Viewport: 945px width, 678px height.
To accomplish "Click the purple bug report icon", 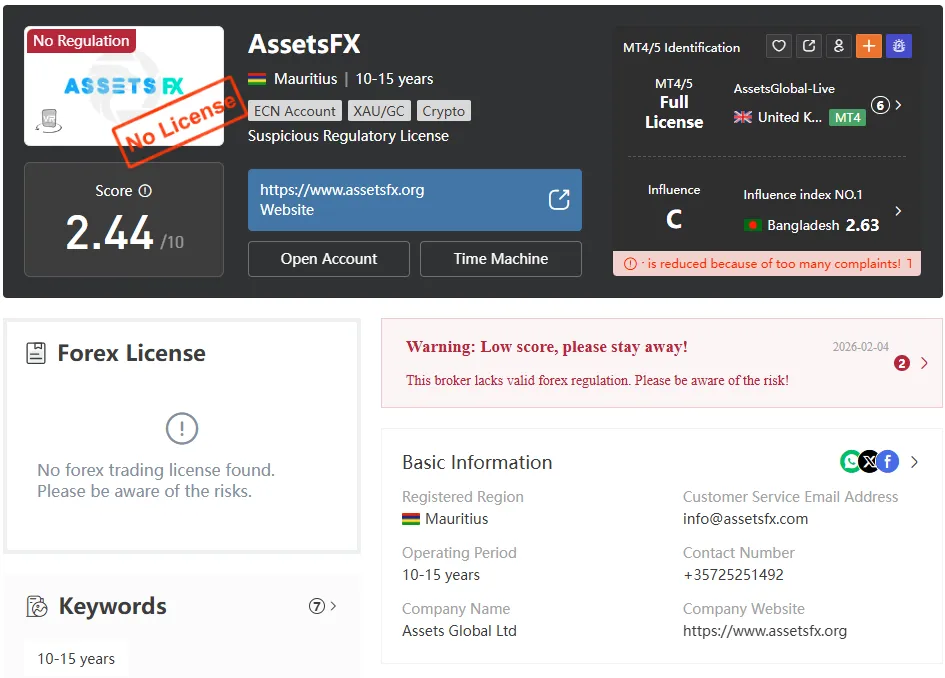I will point(899,46).
